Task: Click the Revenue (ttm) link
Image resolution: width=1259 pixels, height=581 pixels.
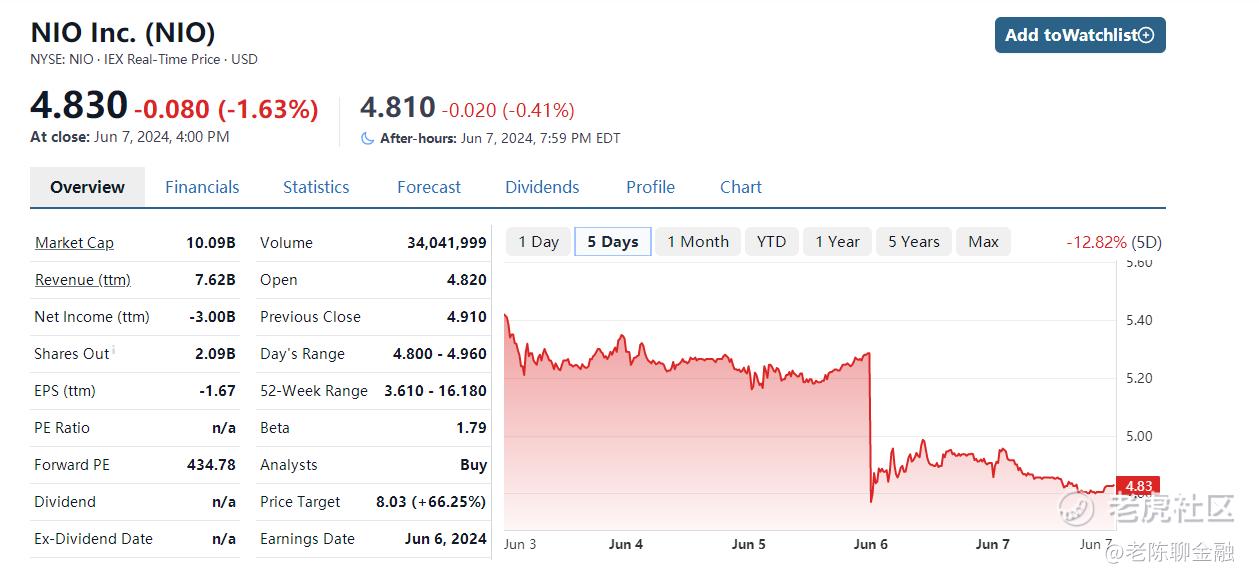Action: [x=83, y=280]
